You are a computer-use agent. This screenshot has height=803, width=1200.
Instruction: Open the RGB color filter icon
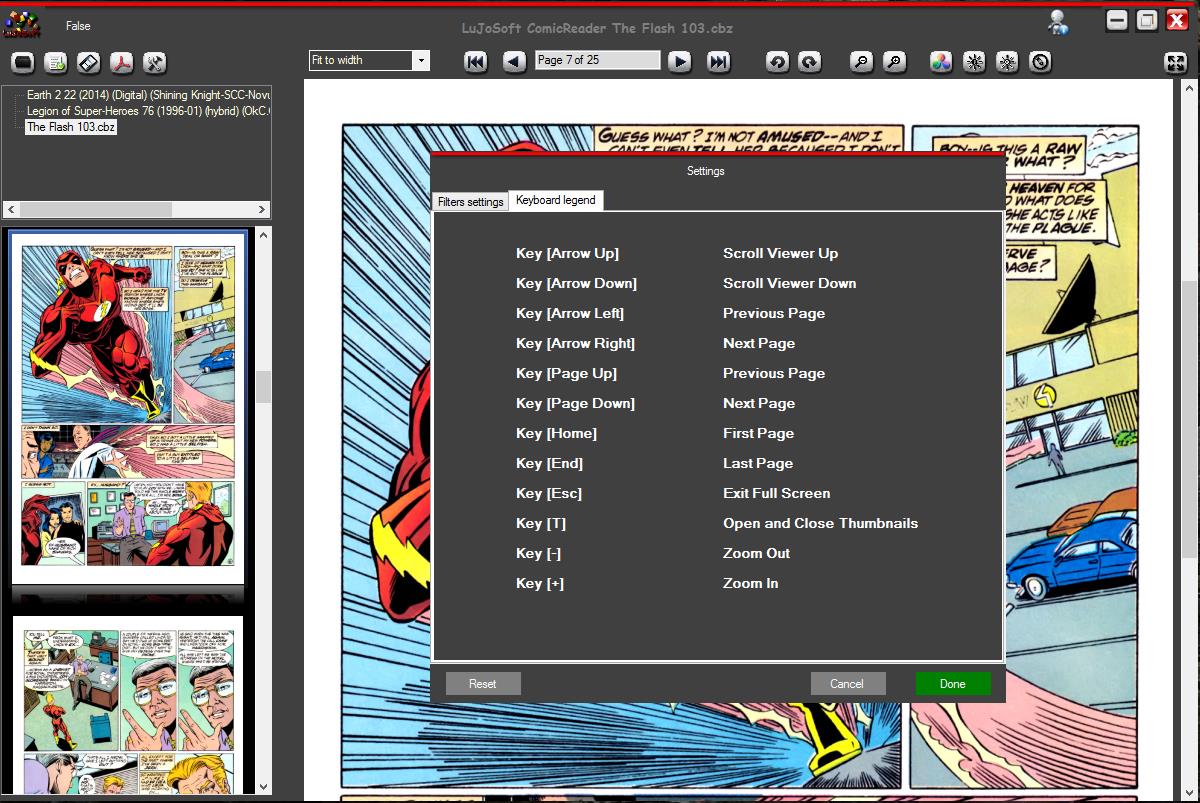[941, 62]
